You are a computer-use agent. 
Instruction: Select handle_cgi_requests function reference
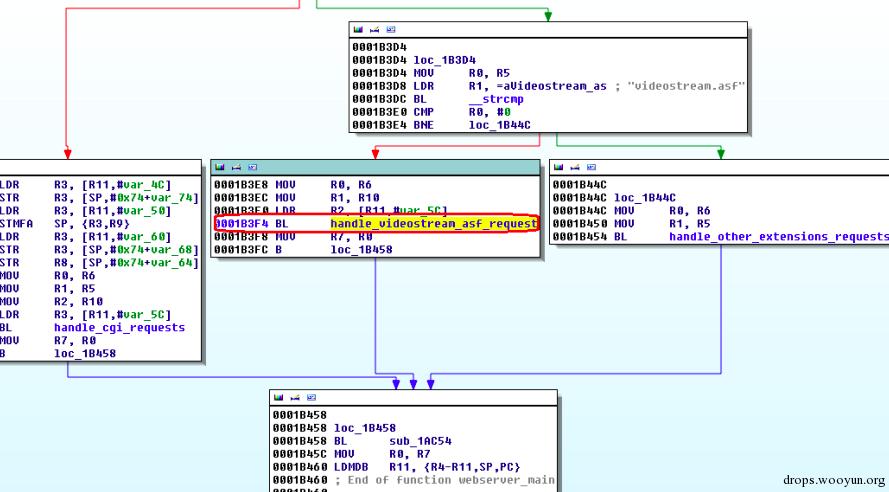[120, 328]
